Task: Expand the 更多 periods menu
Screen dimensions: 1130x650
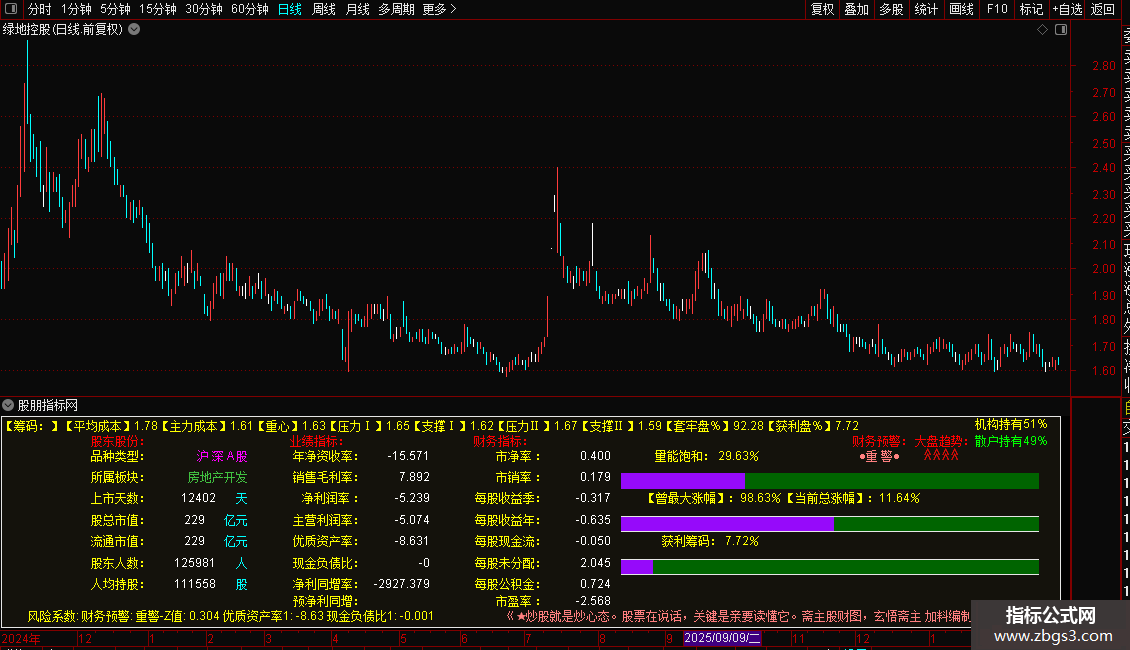Action: pos(440,9)
